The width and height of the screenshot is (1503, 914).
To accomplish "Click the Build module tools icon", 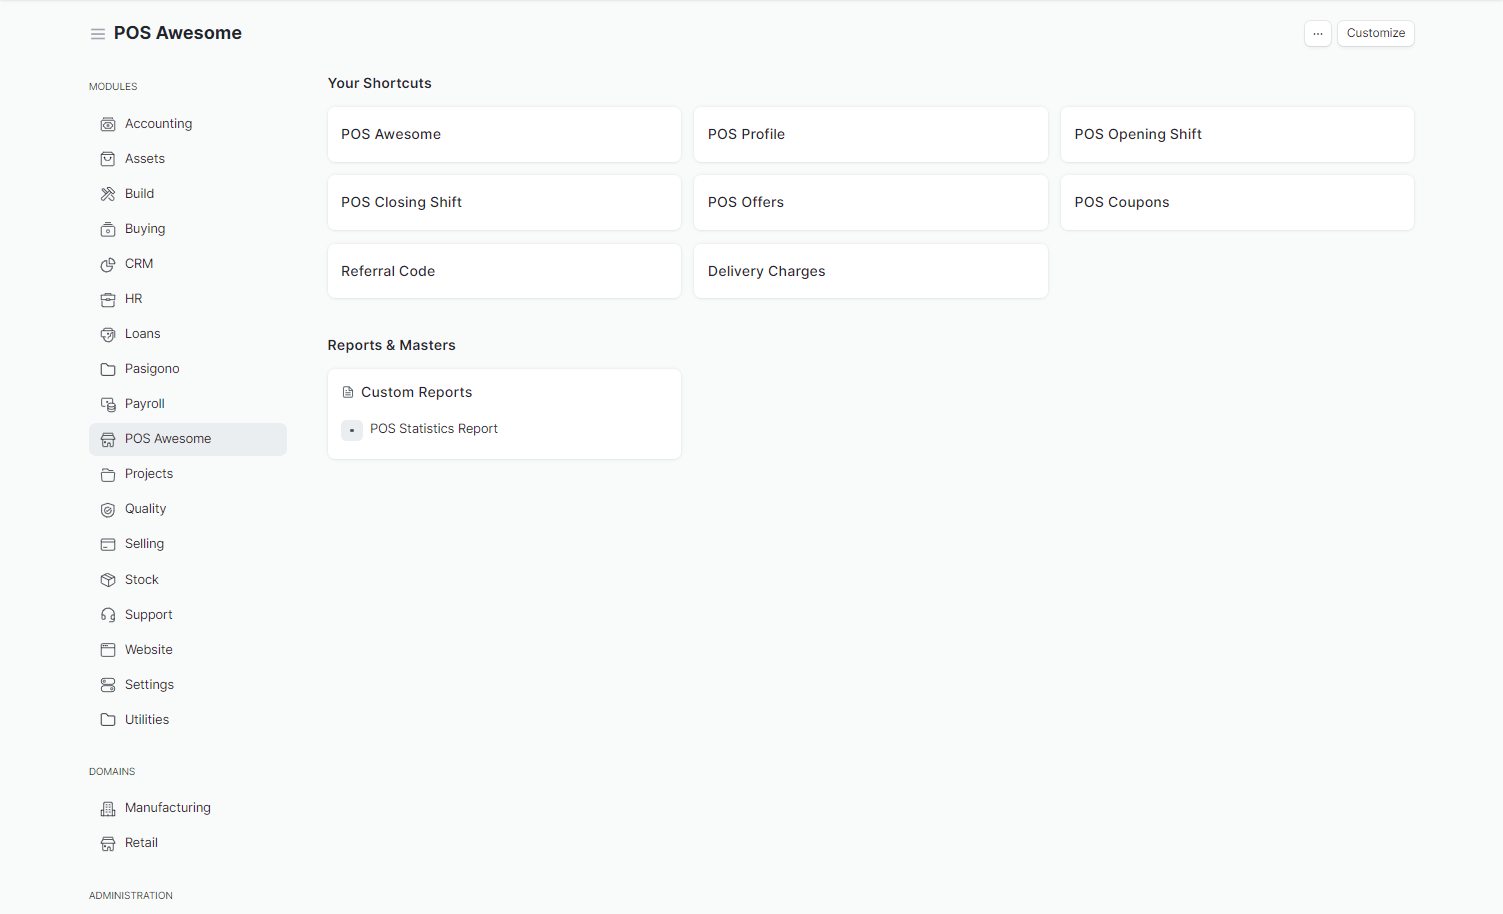I will (108, 194).
